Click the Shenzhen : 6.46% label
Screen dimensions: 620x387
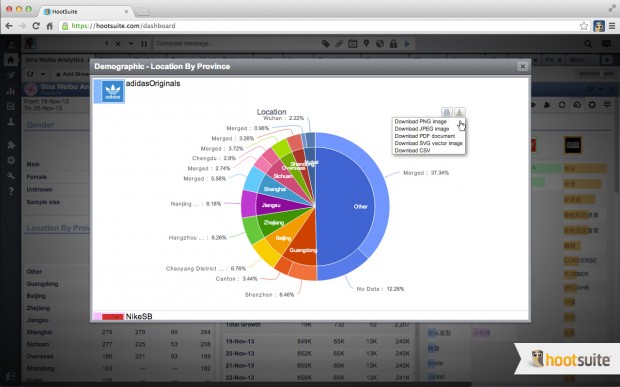269,294
